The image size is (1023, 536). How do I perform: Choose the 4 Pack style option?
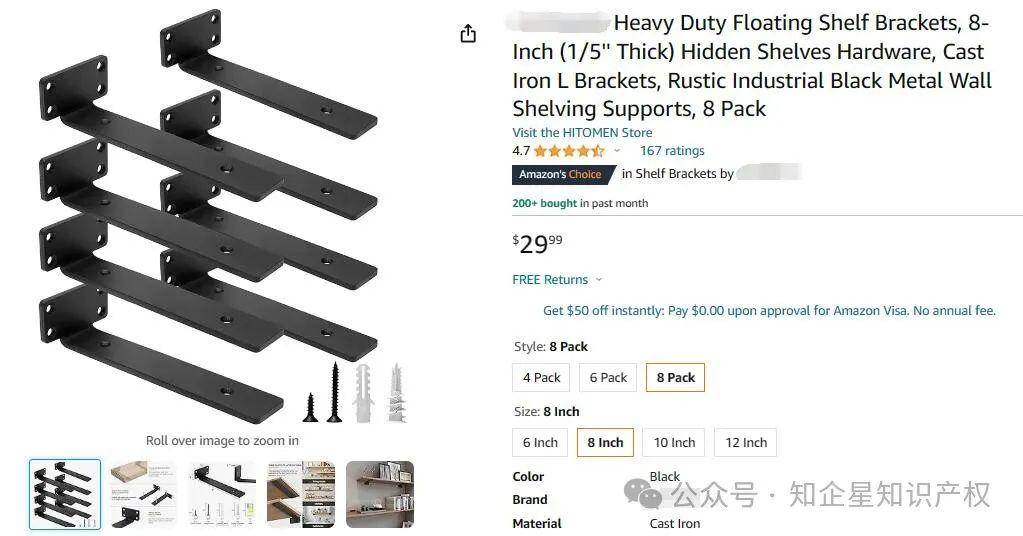coord(542,378)
